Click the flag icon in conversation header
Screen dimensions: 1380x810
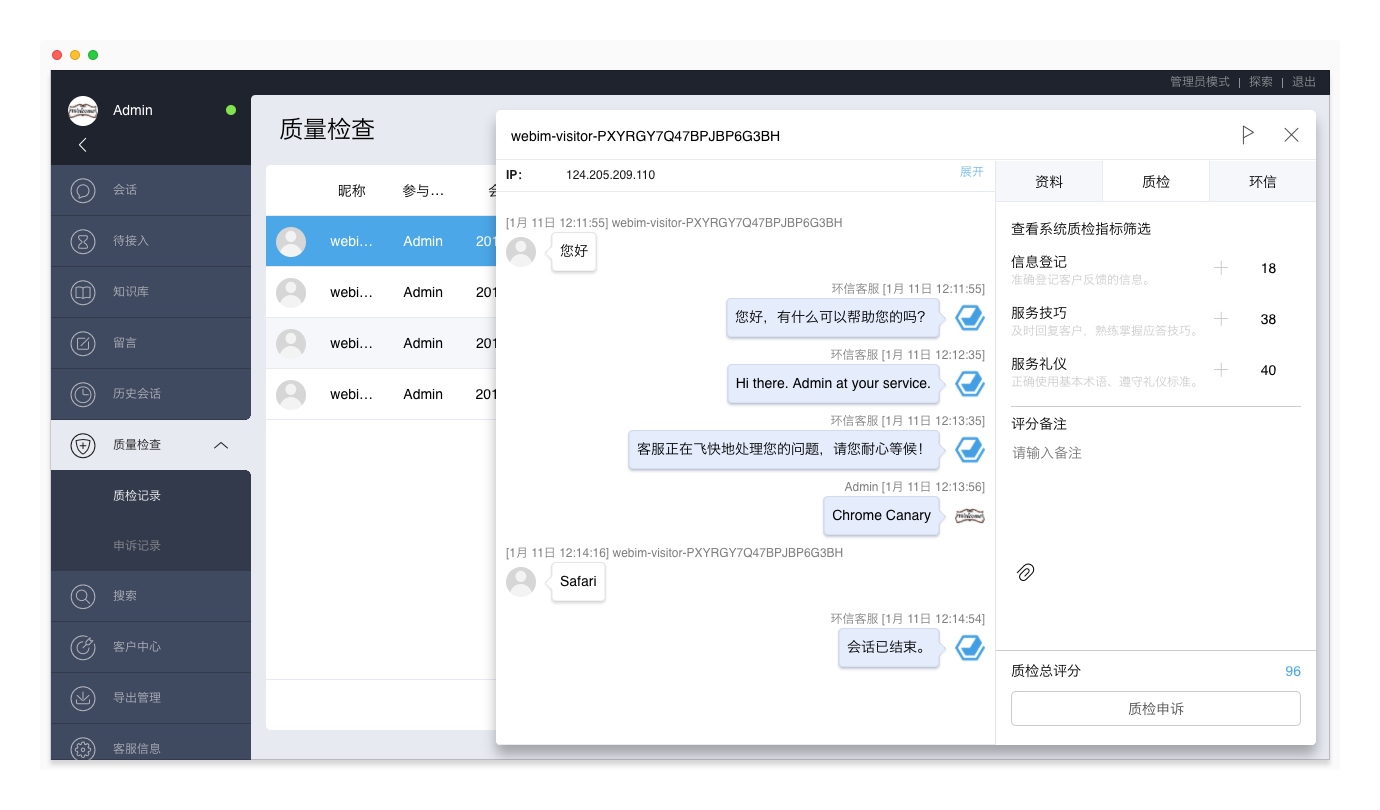1247,135
